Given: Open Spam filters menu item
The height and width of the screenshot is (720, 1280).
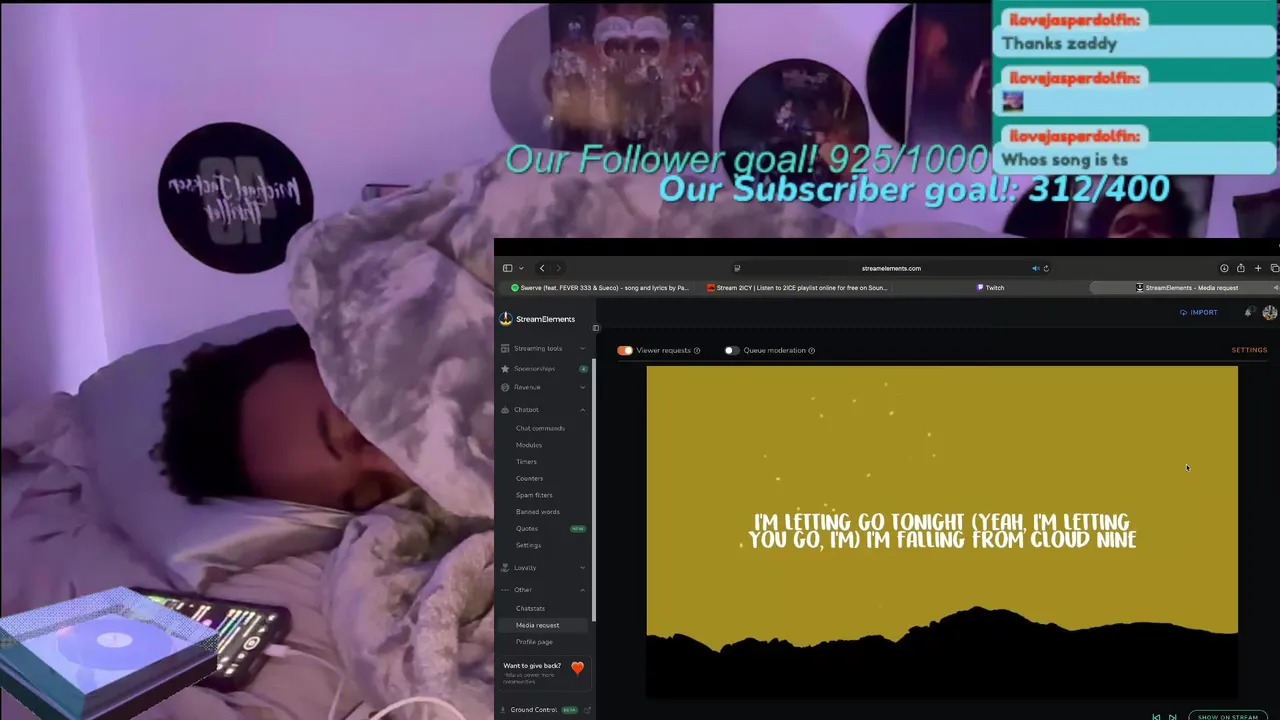Looking at the screenshot, I should [534, 495].
